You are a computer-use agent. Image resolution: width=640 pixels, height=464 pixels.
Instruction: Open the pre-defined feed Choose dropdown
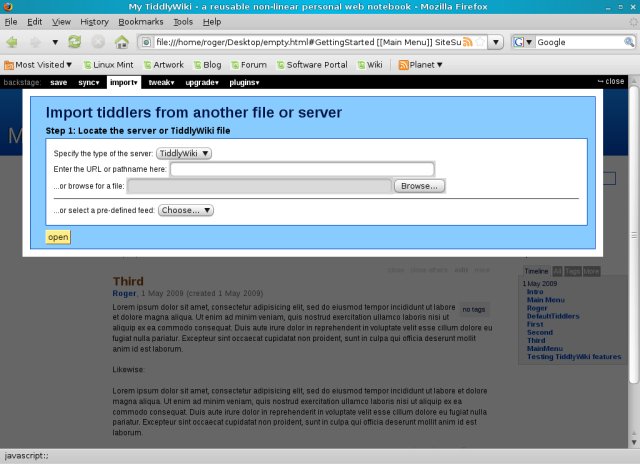pyautogui.click(x=186, y=210)
